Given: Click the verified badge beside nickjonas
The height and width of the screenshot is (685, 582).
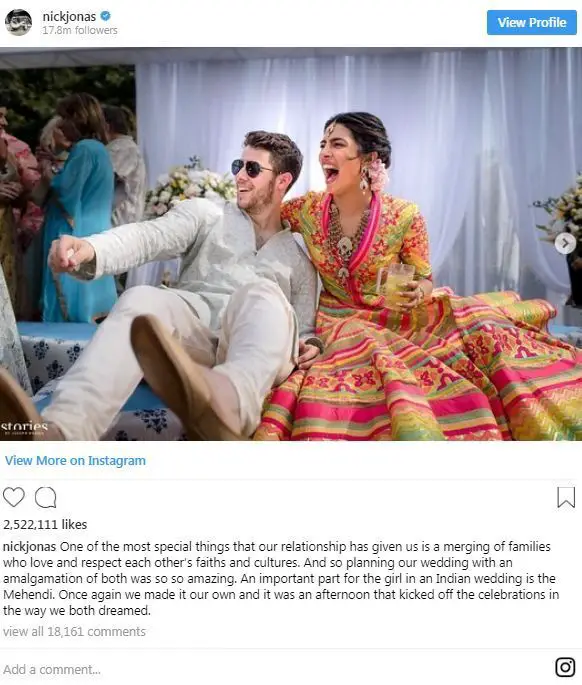Looking at the screenshot, I should (x=105, y=16).
